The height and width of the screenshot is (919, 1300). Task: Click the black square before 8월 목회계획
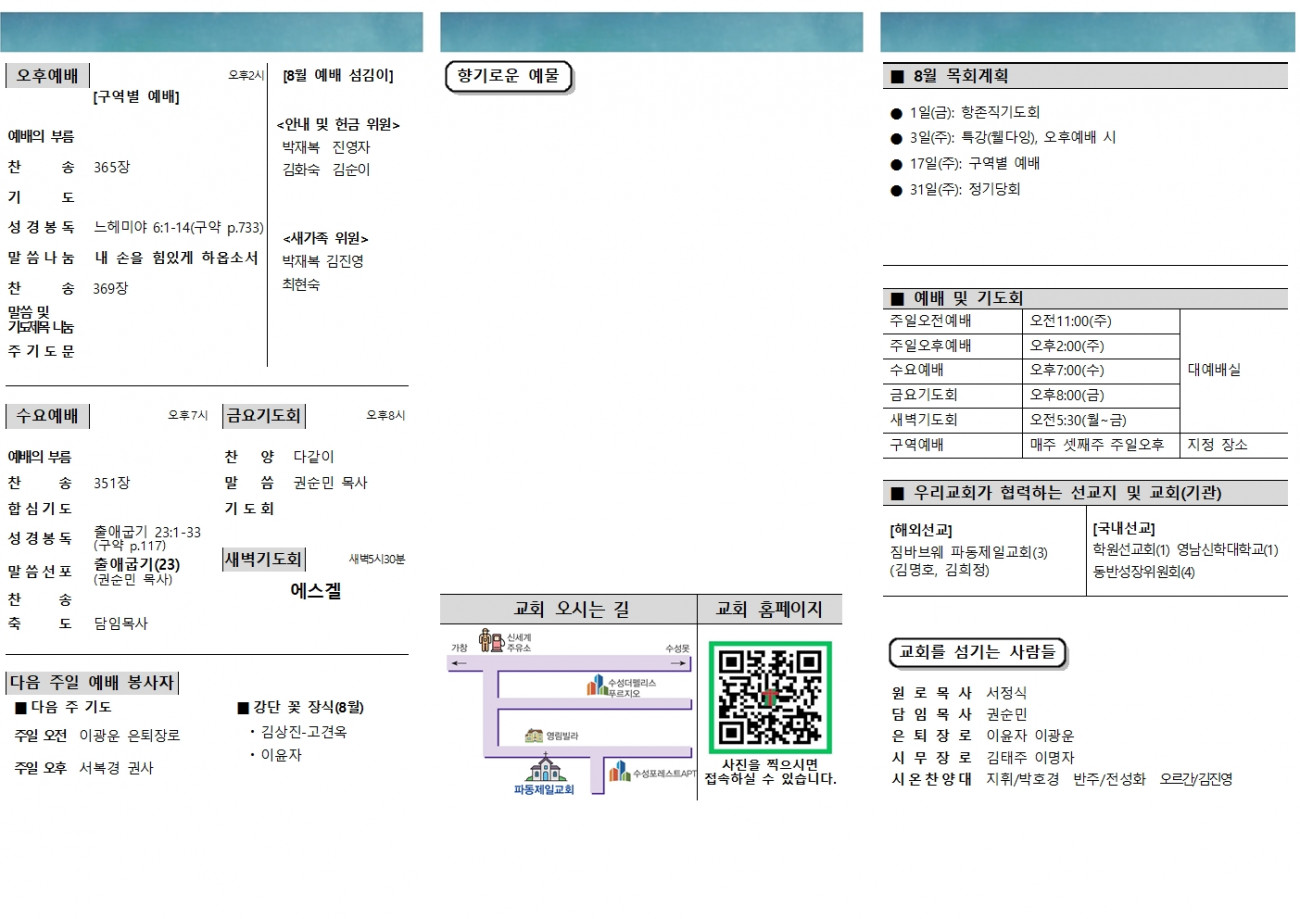897,76
